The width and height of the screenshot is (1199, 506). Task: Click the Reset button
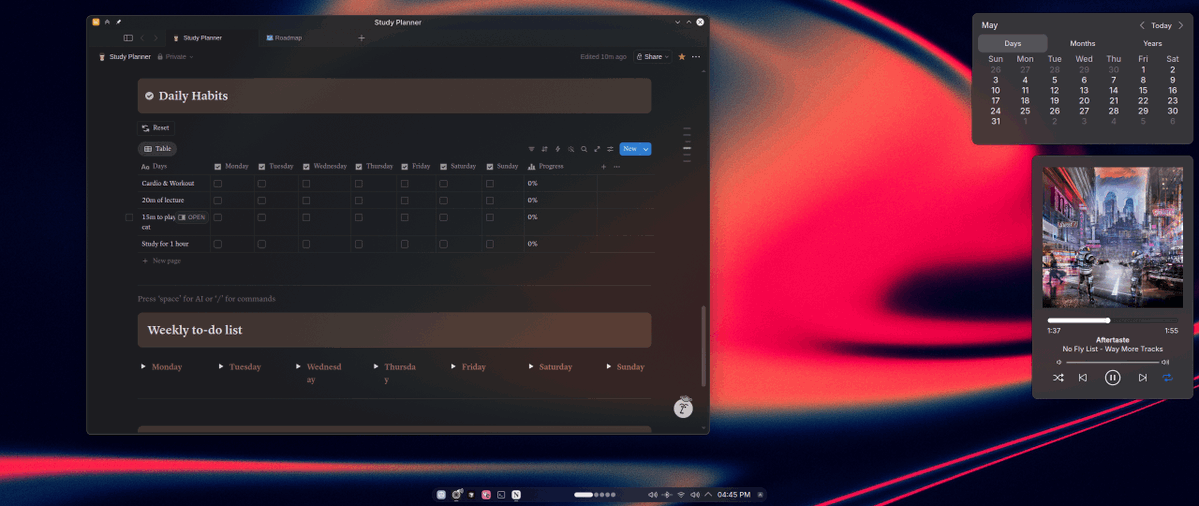156,128
